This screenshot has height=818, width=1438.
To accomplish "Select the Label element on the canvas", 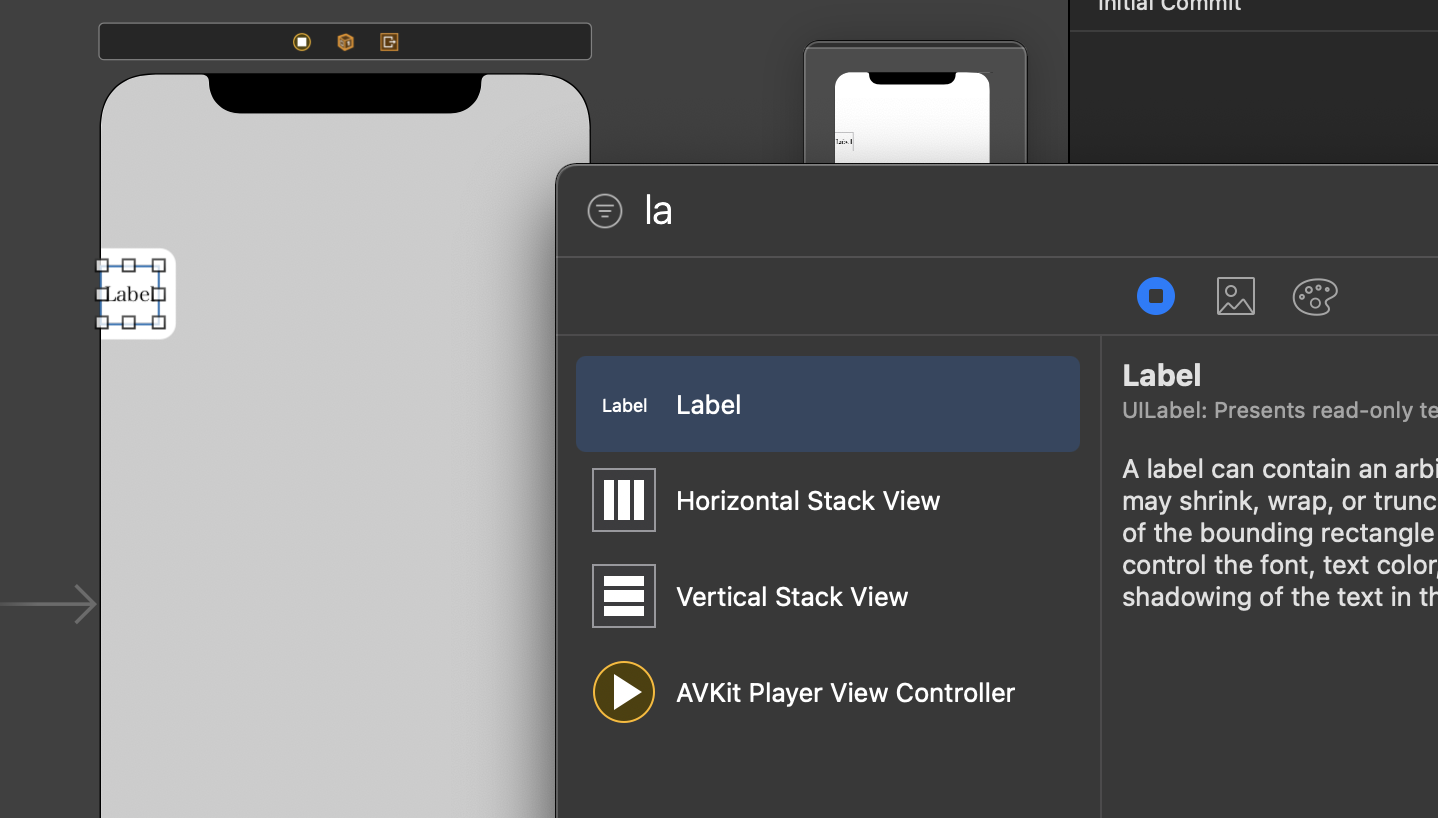I will pyautogui.click(x=130, y=294).
